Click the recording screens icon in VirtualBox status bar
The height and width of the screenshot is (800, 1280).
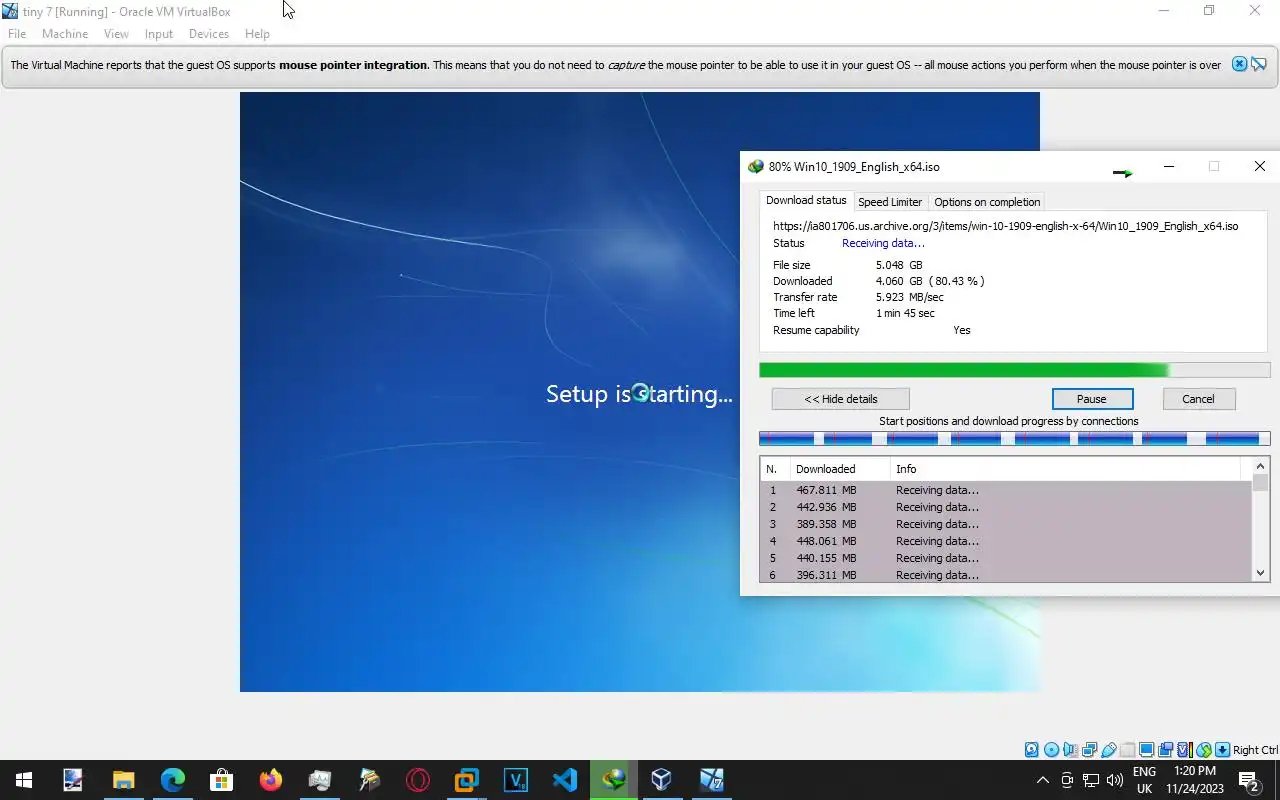click(x=1165, y=750)
